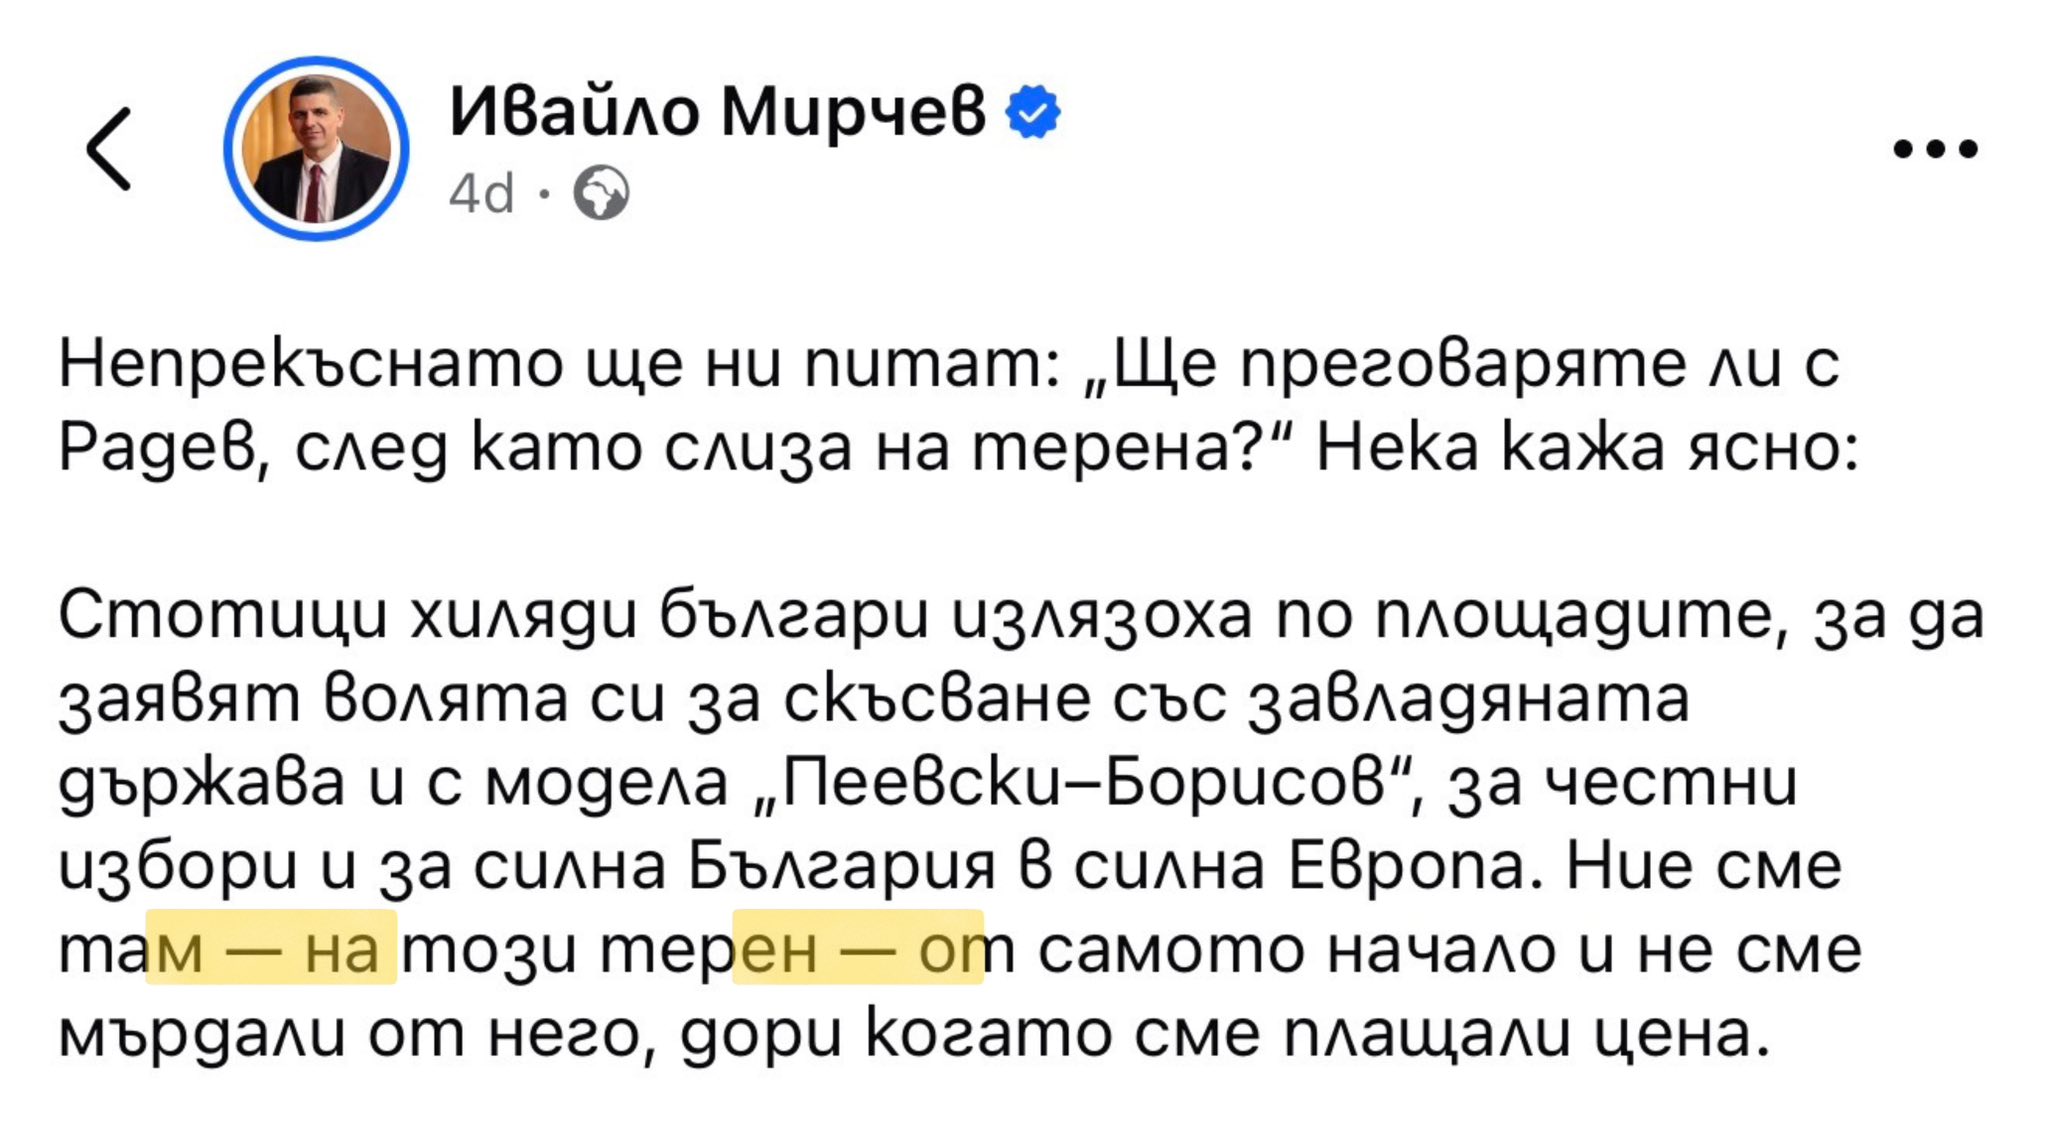This screenshot has width=2048, height=1130.
Task: Click the blue verified badge
Action: click(x=1032, y=112)
